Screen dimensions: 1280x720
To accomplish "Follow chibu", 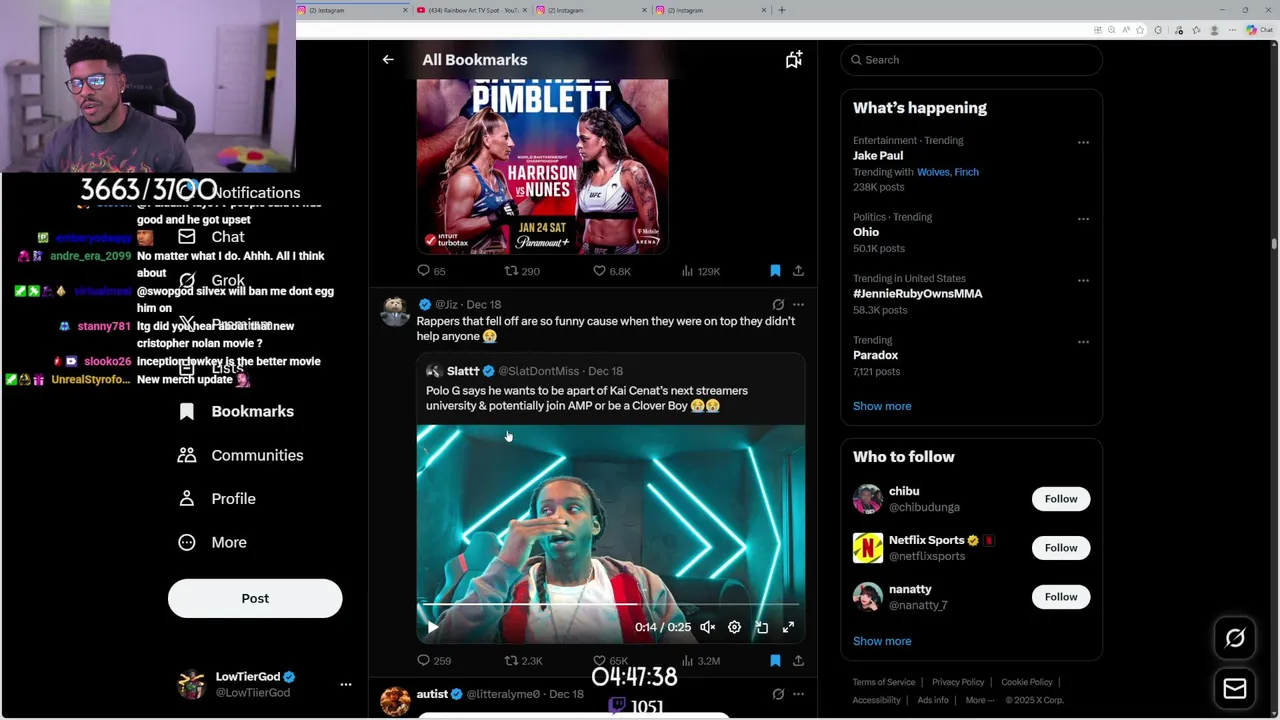I will pyautogui.click(x=1061, y=499).
